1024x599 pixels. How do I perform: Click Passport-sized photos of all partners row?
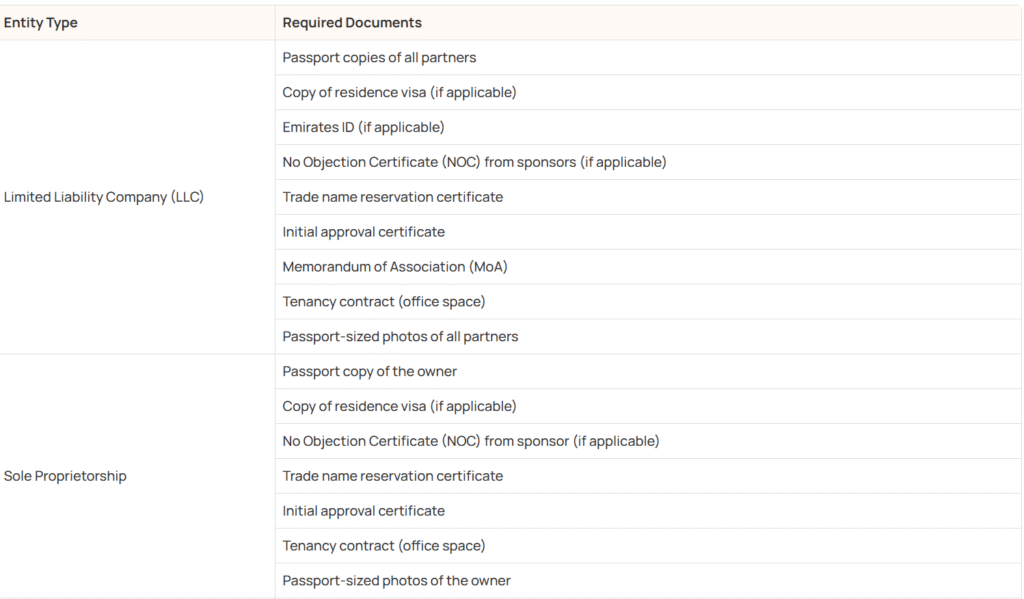pyautogui.click(x=648, y=336)
